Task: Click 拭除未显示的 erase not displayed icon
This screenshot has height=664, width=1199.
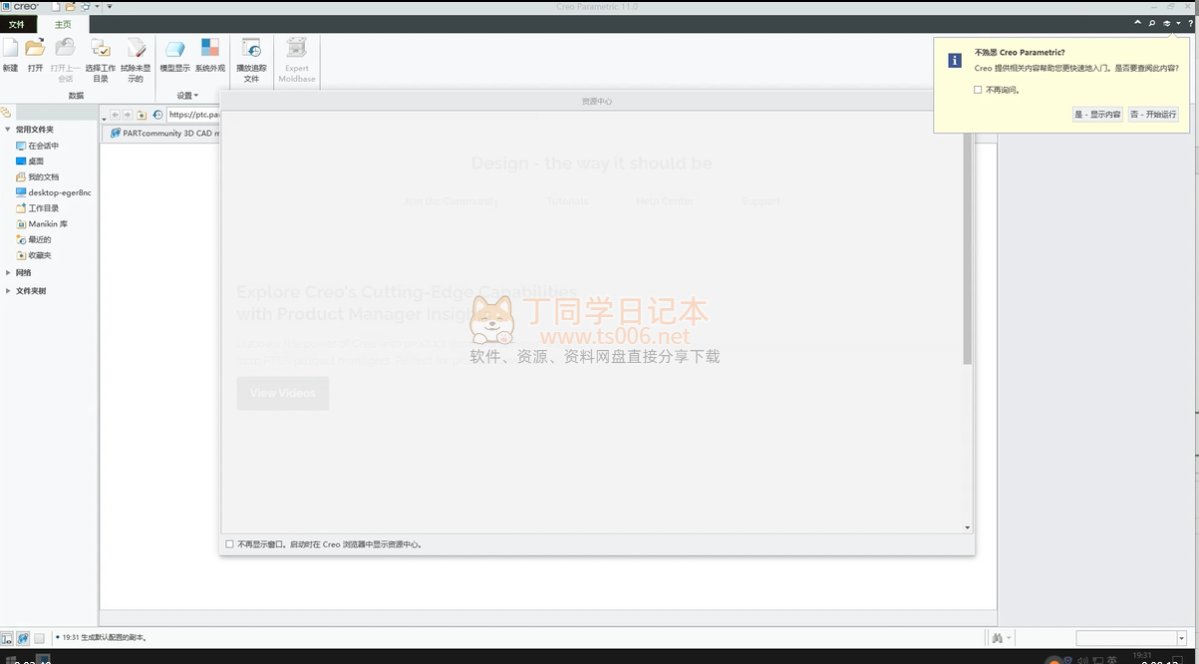Action: pos(136,48)
